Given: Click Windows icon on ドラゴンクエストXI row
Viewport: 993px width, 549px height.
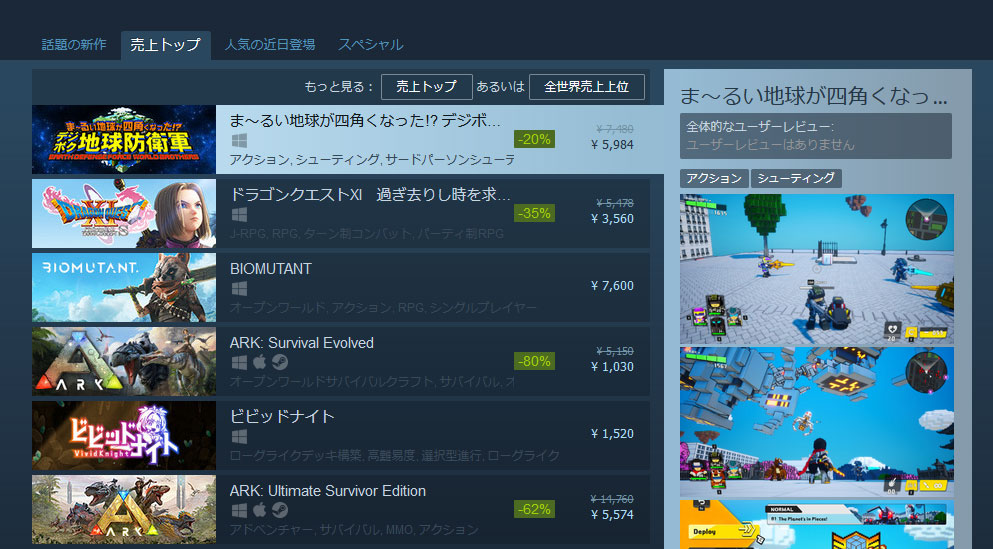Looking at the screenshot, I should tap(239, 215).
